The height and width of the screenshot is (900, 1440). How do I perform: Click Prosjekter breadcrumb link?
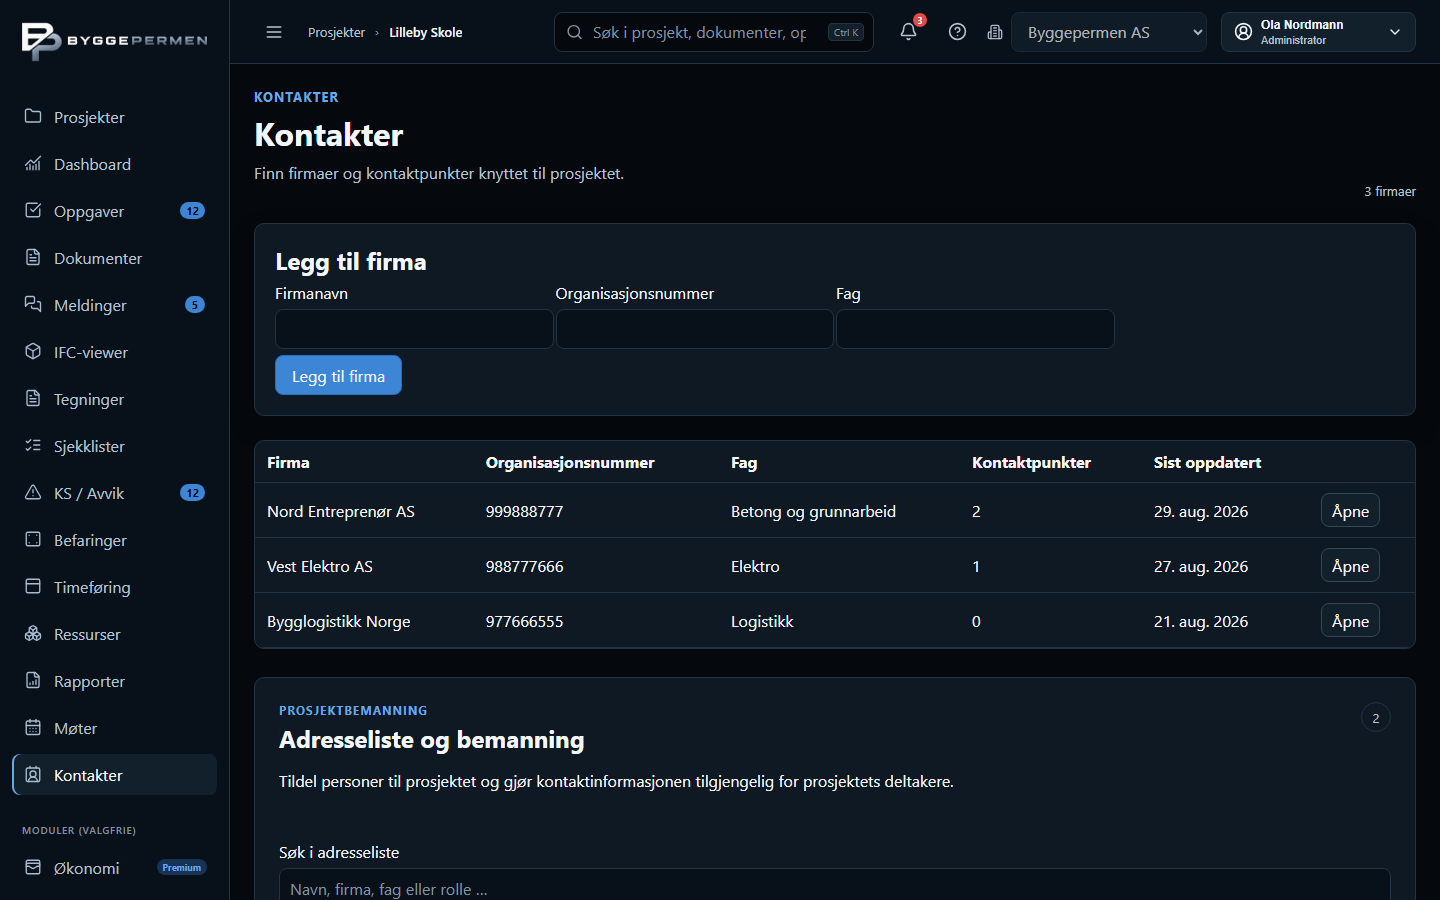(x=336, y=32)
